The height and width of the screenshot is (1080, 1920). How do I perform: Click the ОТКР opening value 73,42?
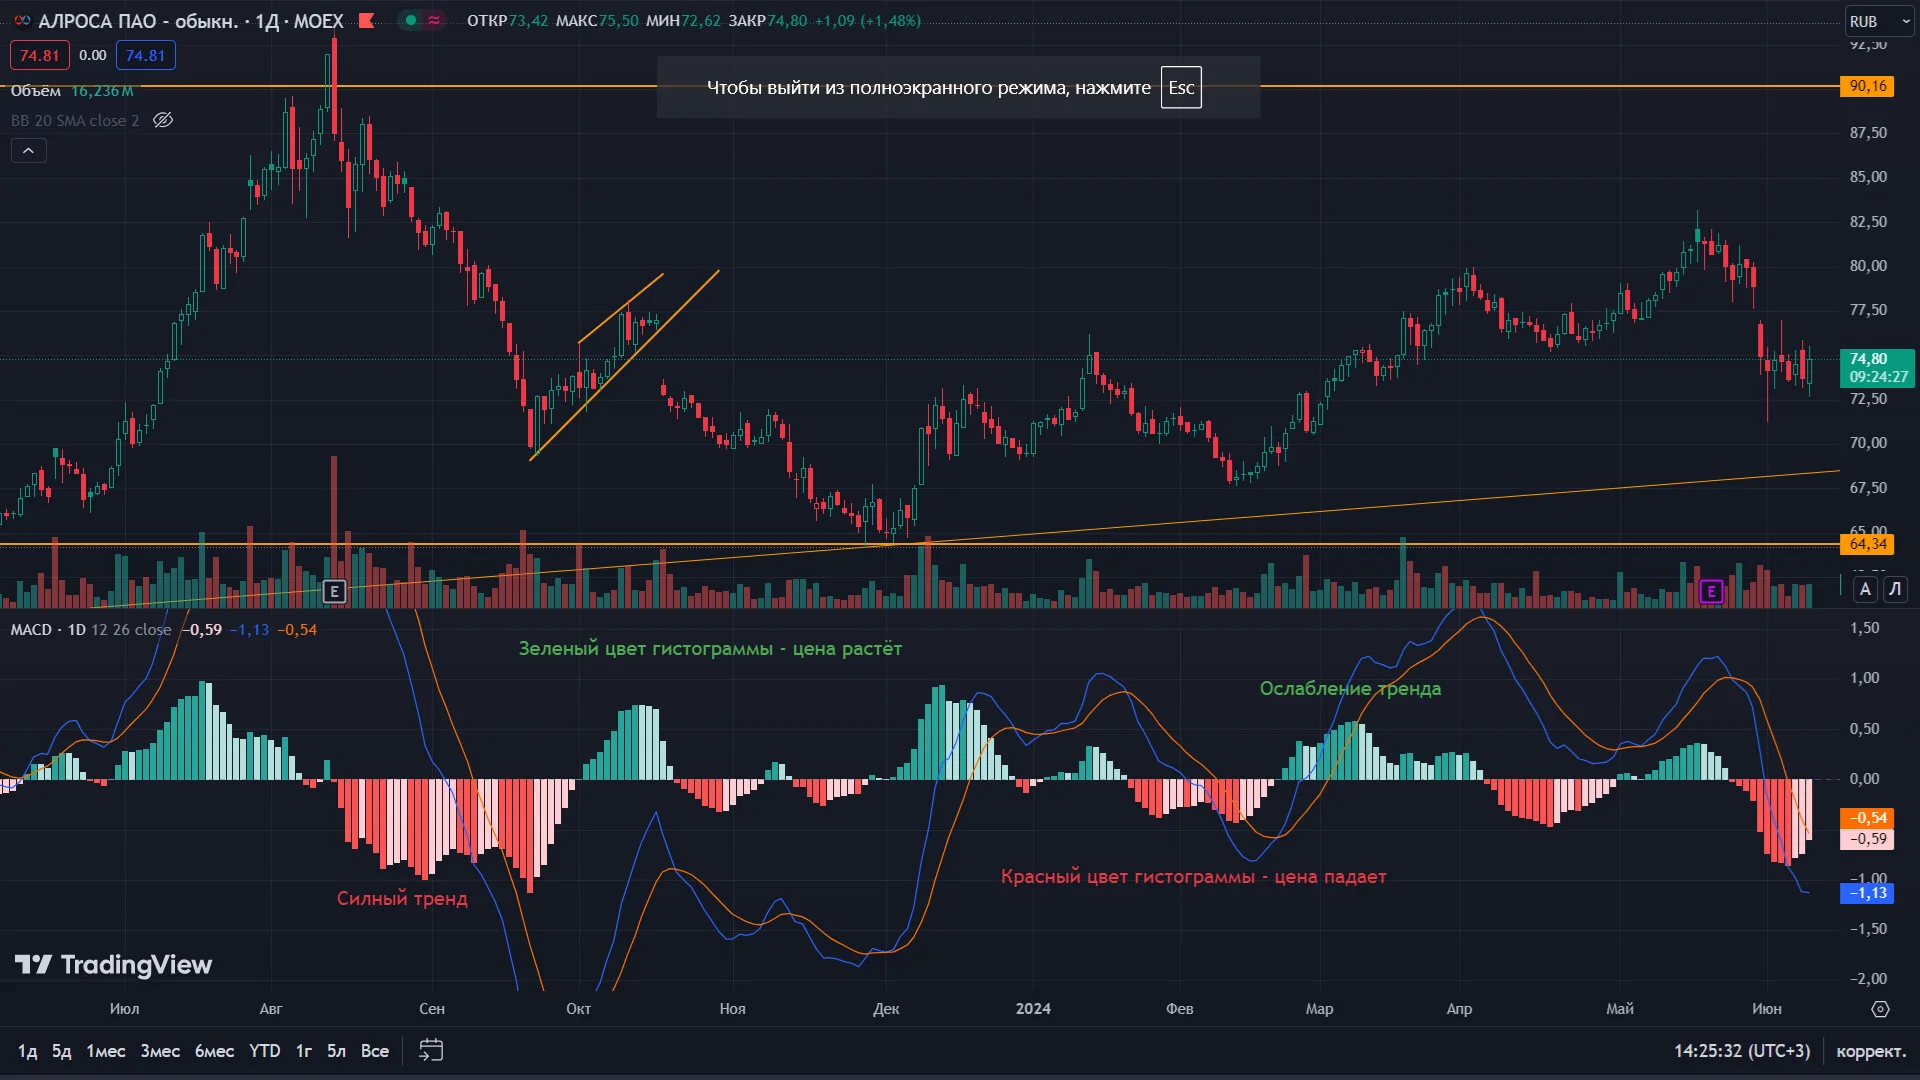528,21
